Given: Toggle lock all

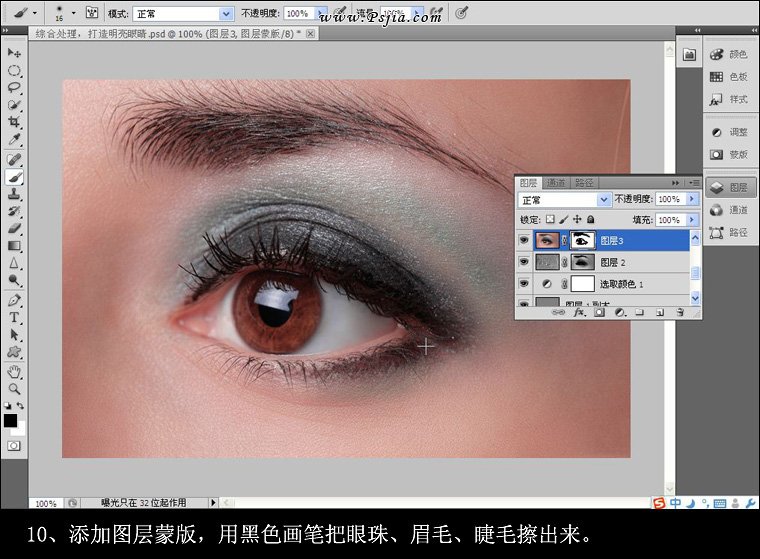Looking at the screenshot, I should pos(590,219).
